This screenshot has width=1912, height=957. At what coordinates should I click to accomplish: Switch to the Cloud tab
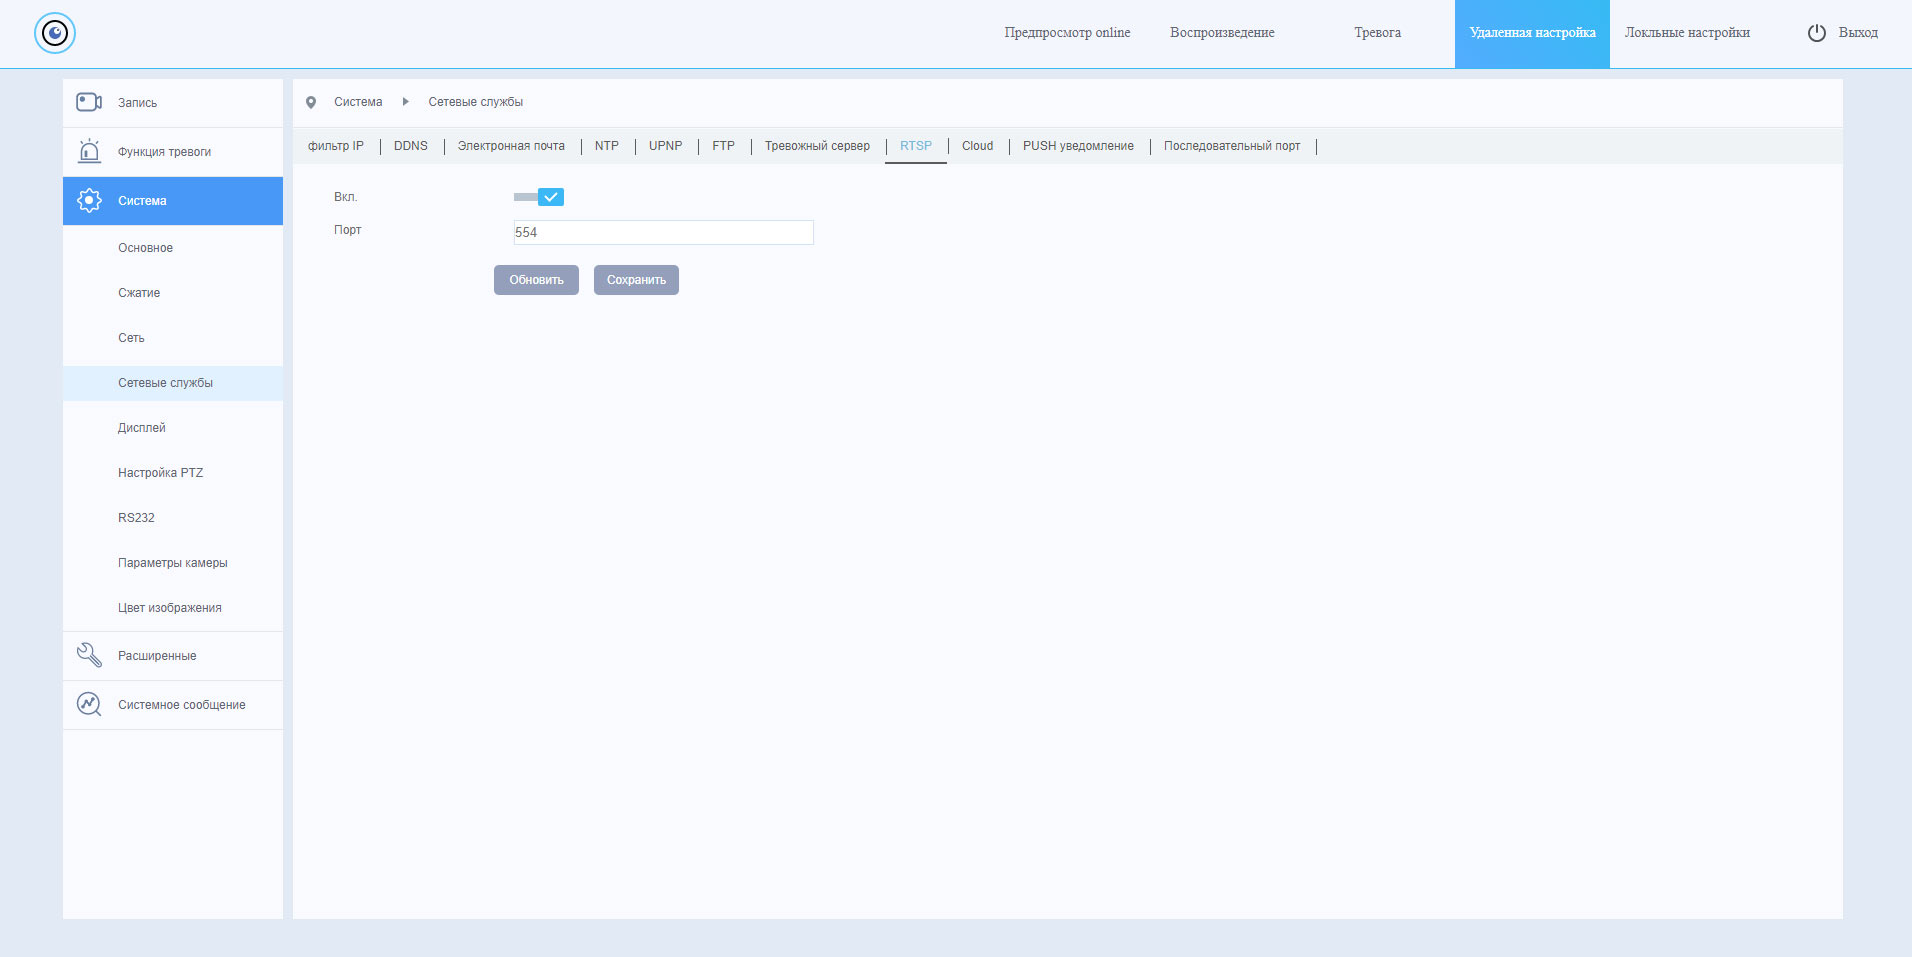point(978,146)
